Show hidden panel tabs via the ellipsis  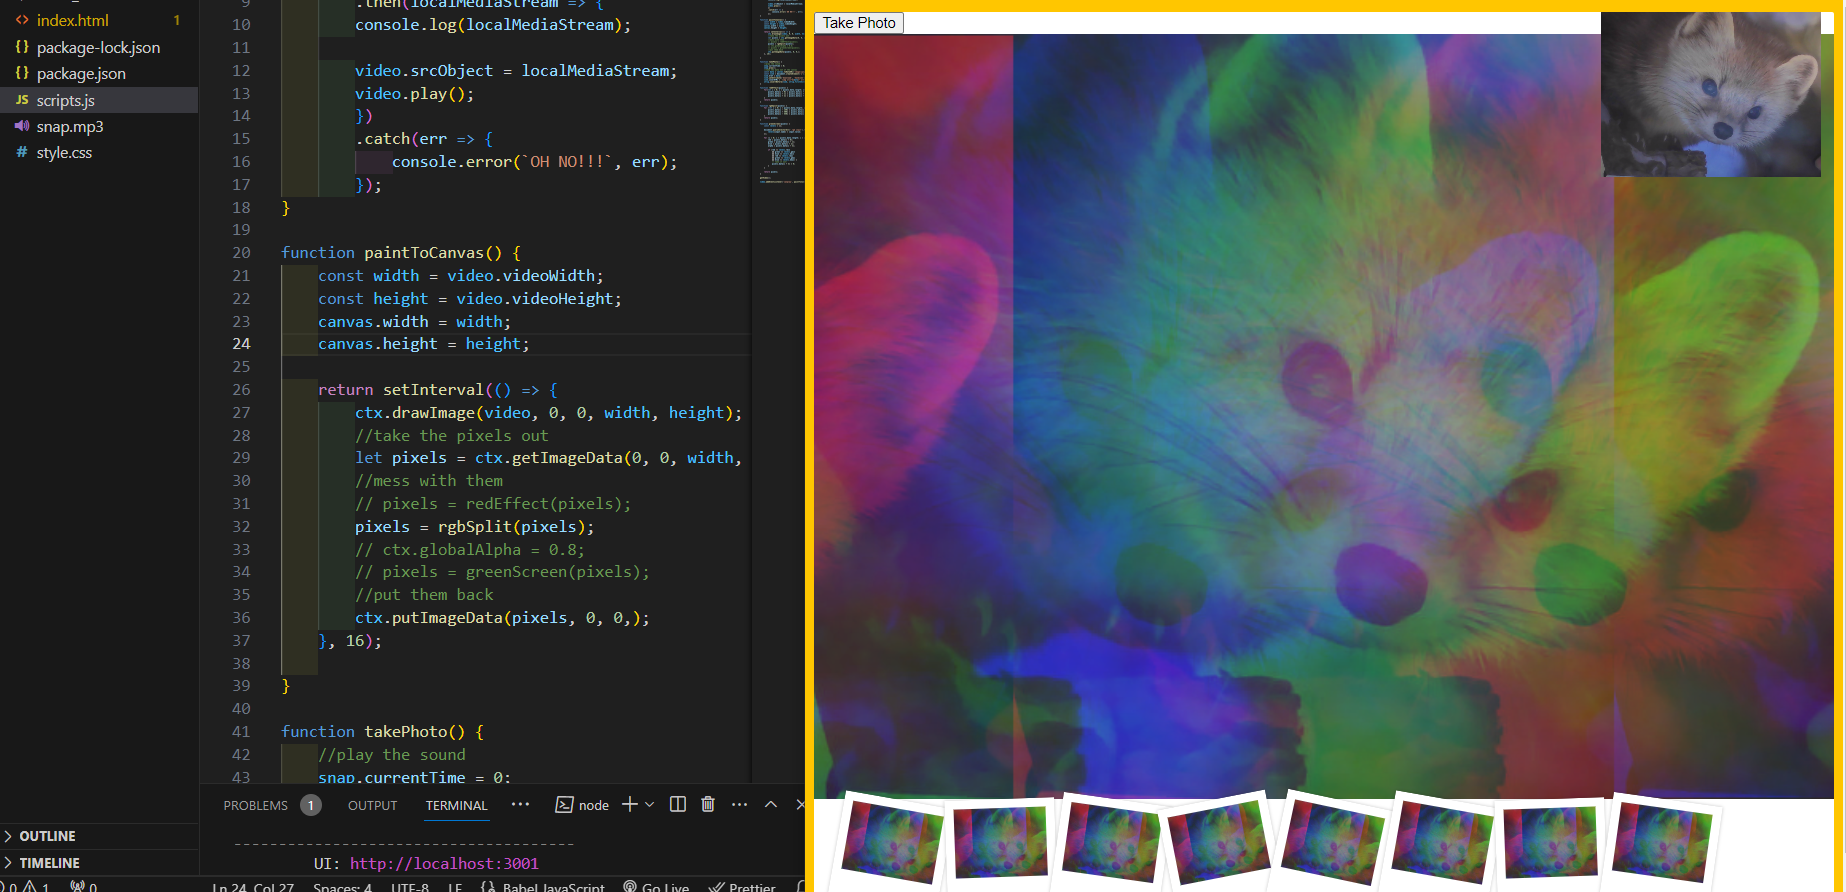520,804
